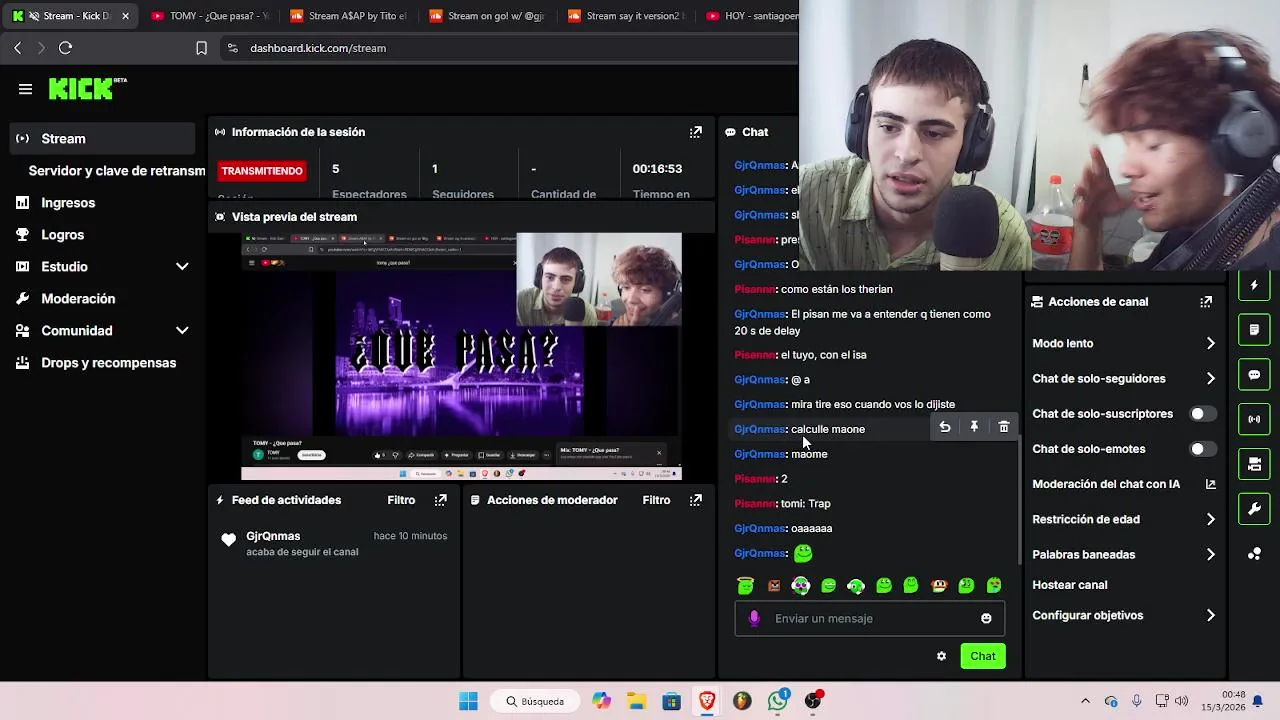
Task: Open Configurar objetivos options arrow
Action: [x=1210, y=615]
